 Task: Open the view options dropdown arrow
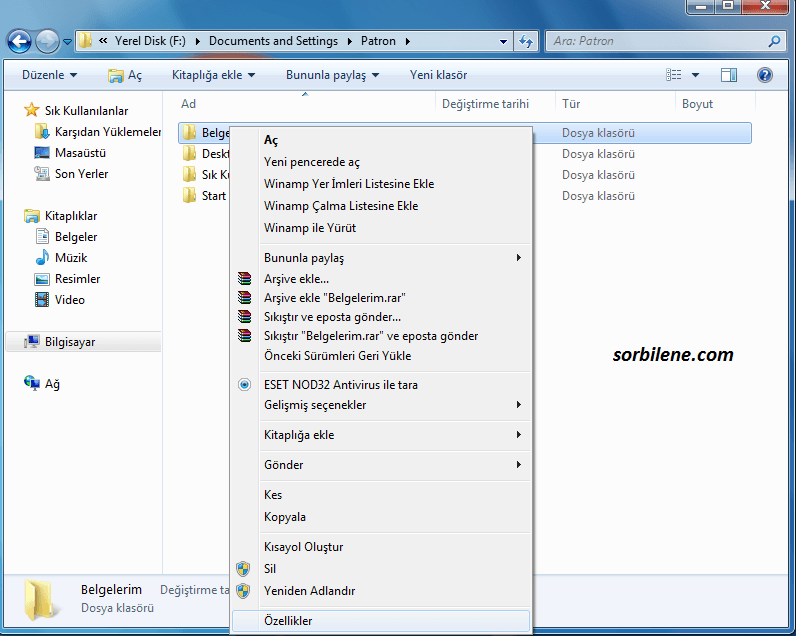tap(696, 75)
